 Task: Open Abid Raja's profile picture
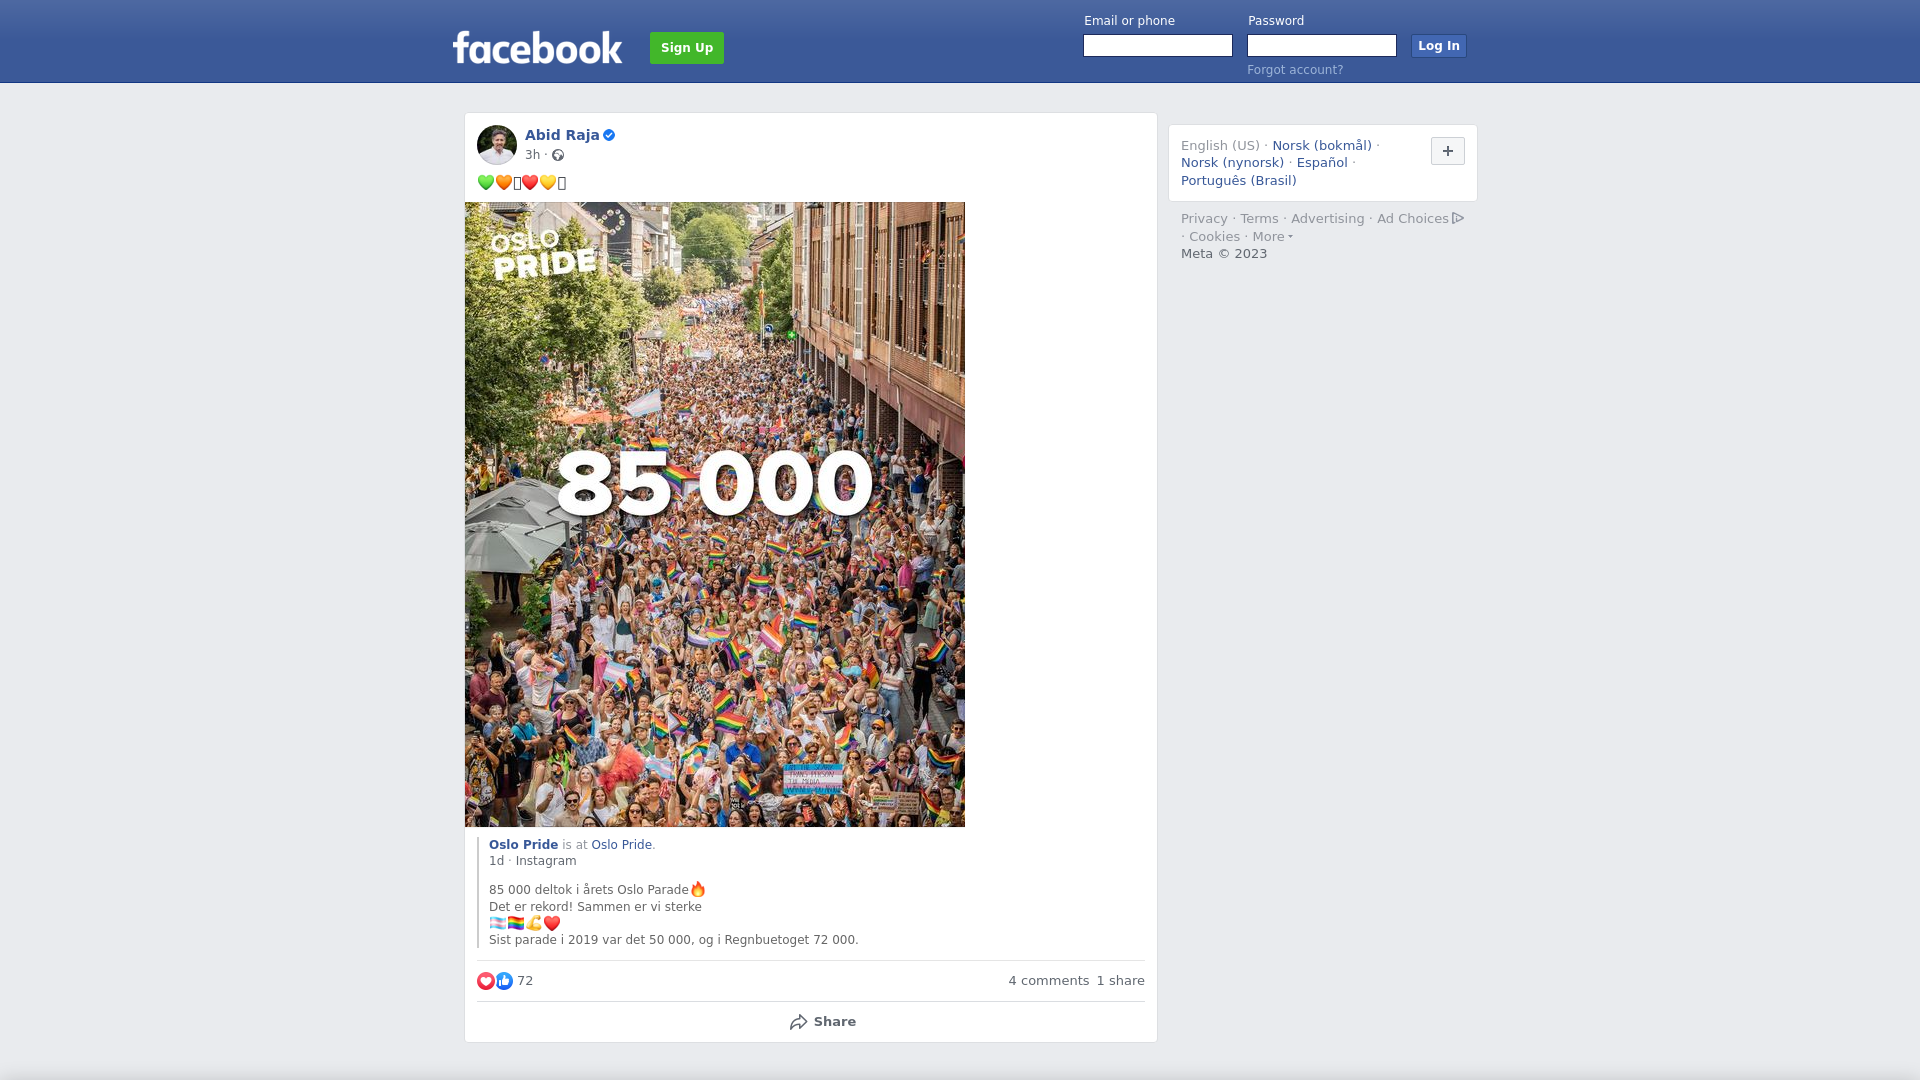497,145
